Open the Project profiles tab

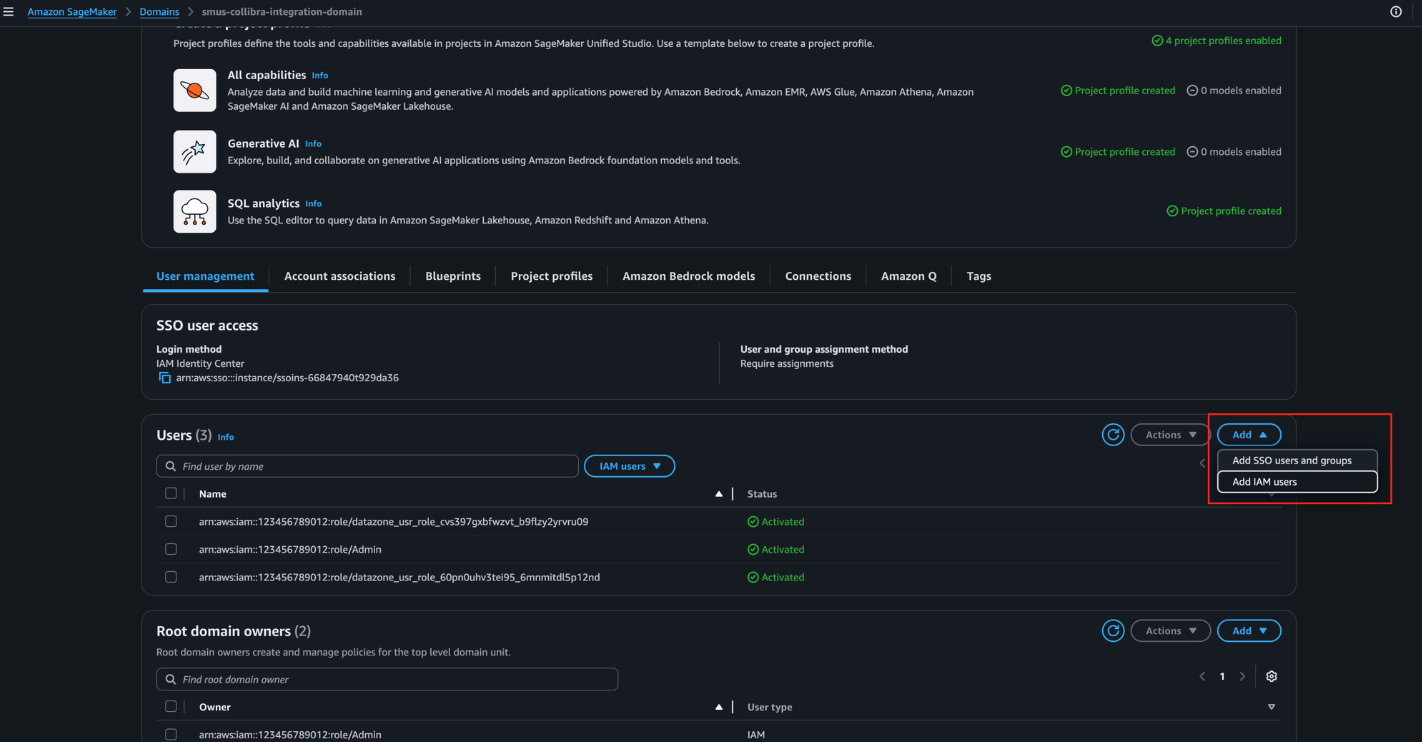(x=552, y=276)
